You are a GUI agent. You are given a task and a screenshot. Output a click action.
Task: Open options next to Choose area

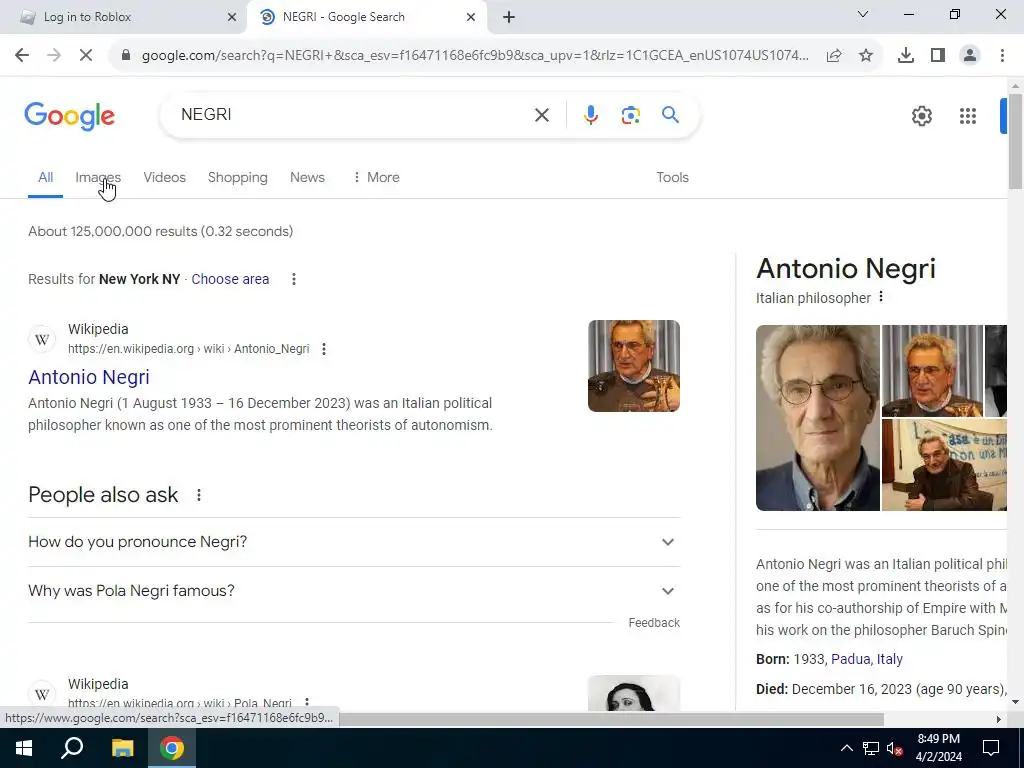[294, 279]
